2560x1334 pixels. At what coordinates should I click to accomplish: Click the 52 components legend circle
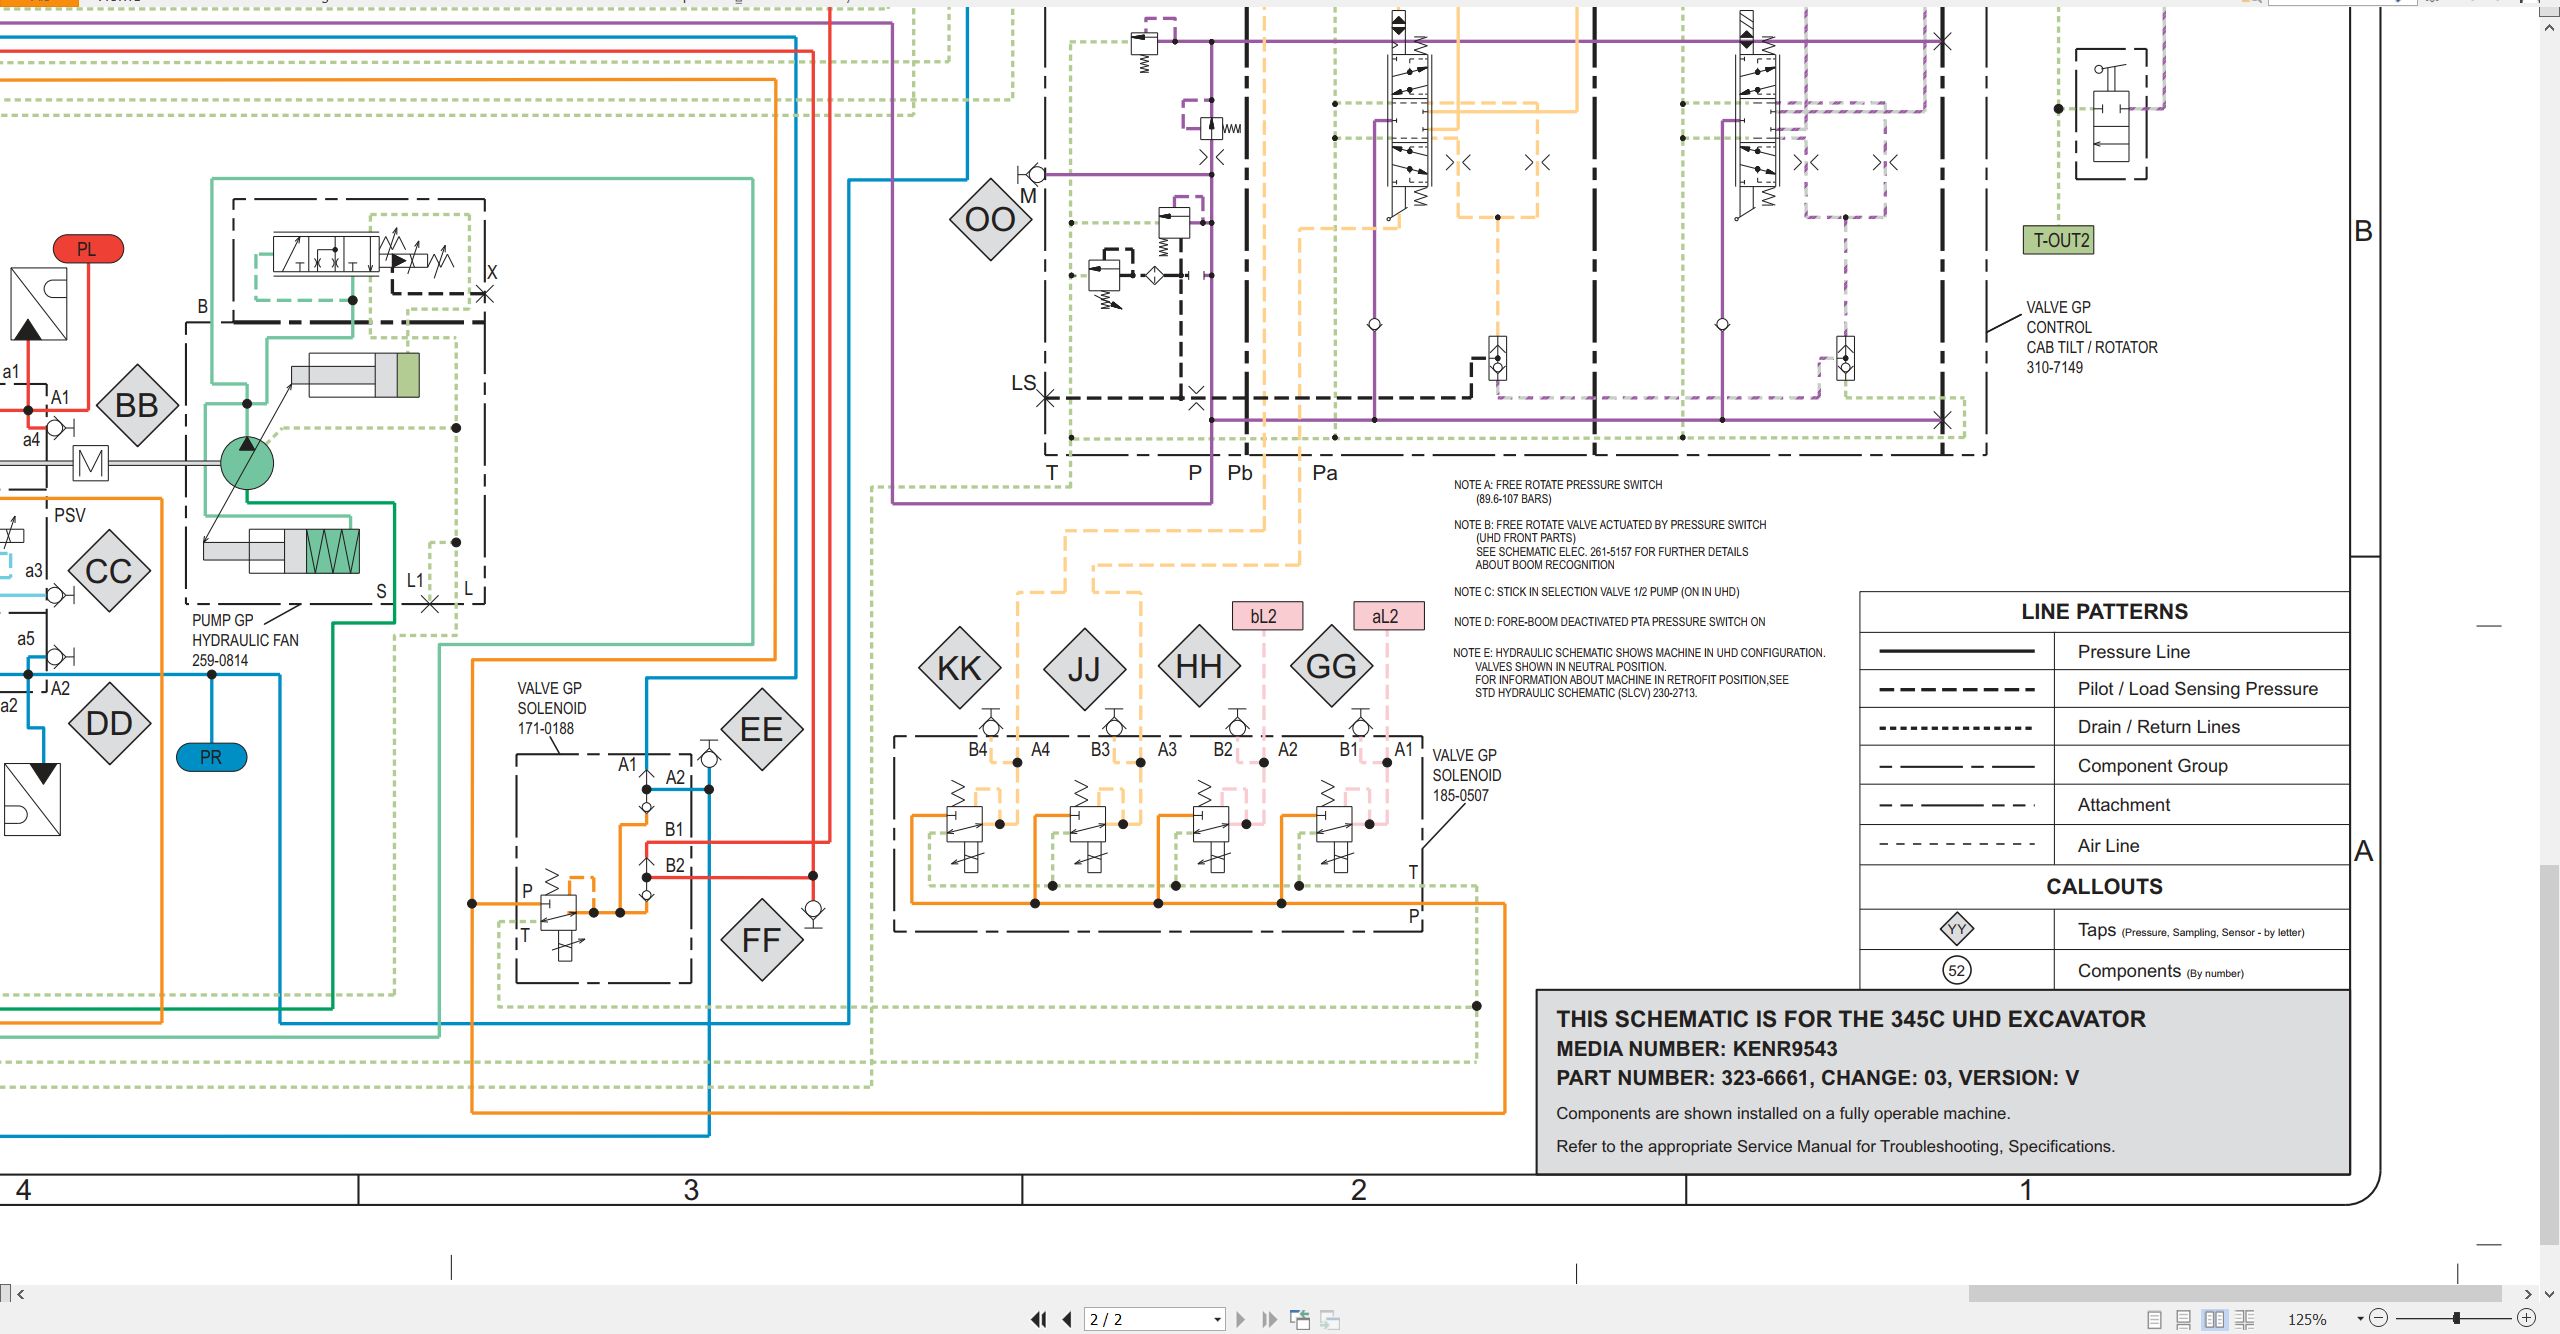click(x=1957, y=970)
